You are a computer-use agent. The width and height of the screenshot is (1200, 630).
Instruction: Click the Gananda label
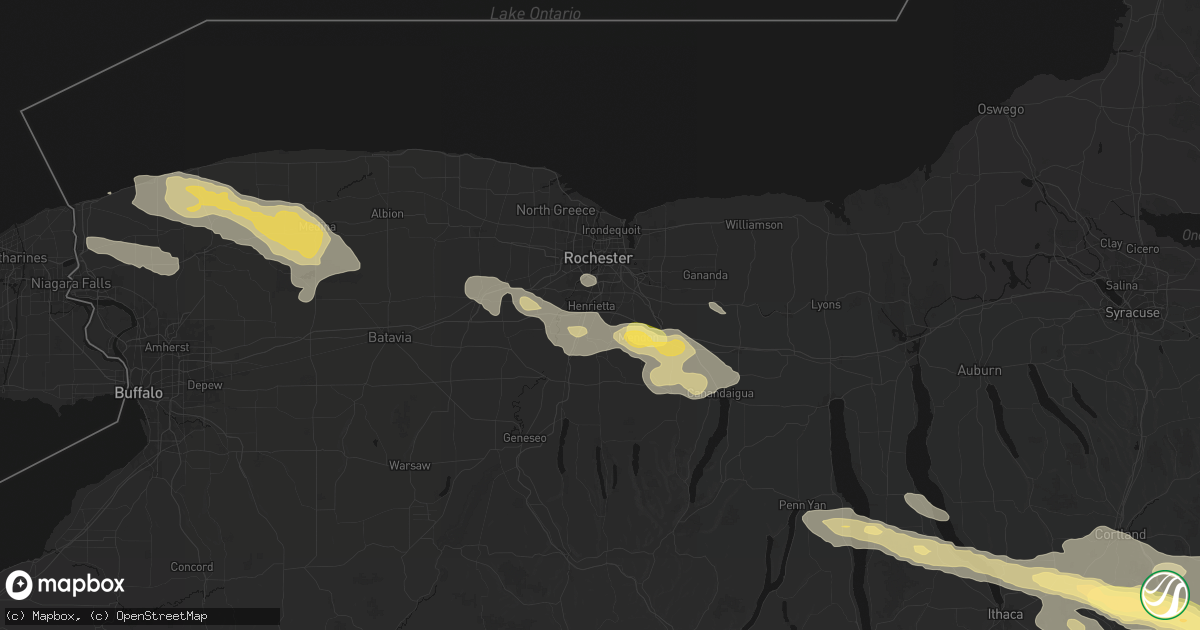(x=705, y=275)
